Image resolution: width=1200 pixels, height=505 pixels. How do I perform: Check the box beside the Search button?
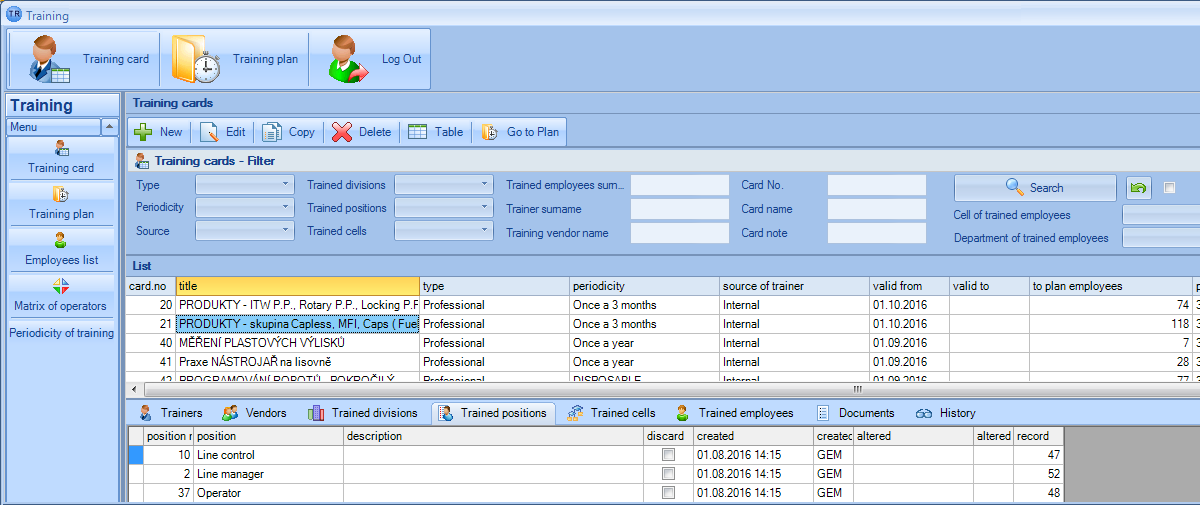[1169, 188]
